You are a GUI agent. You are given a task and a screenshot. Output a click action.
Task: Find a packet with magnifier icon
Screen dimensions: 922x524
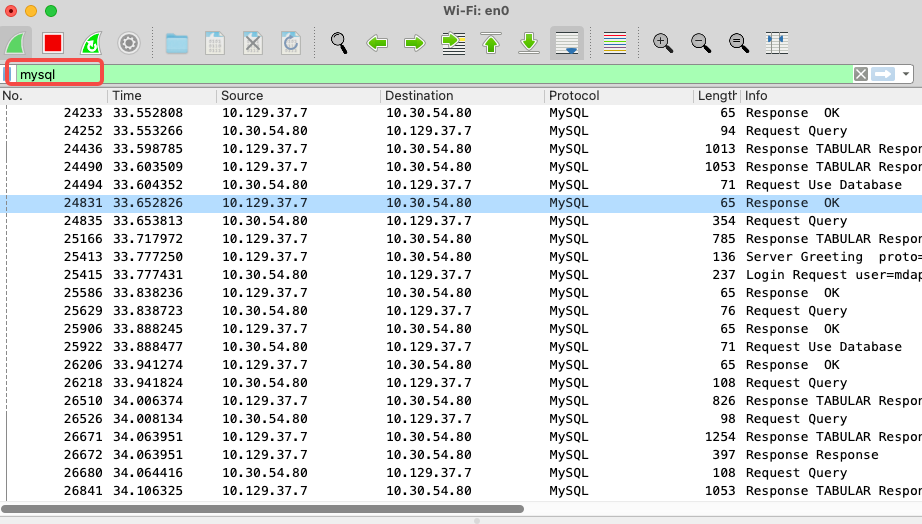click(x=339, y=43)
